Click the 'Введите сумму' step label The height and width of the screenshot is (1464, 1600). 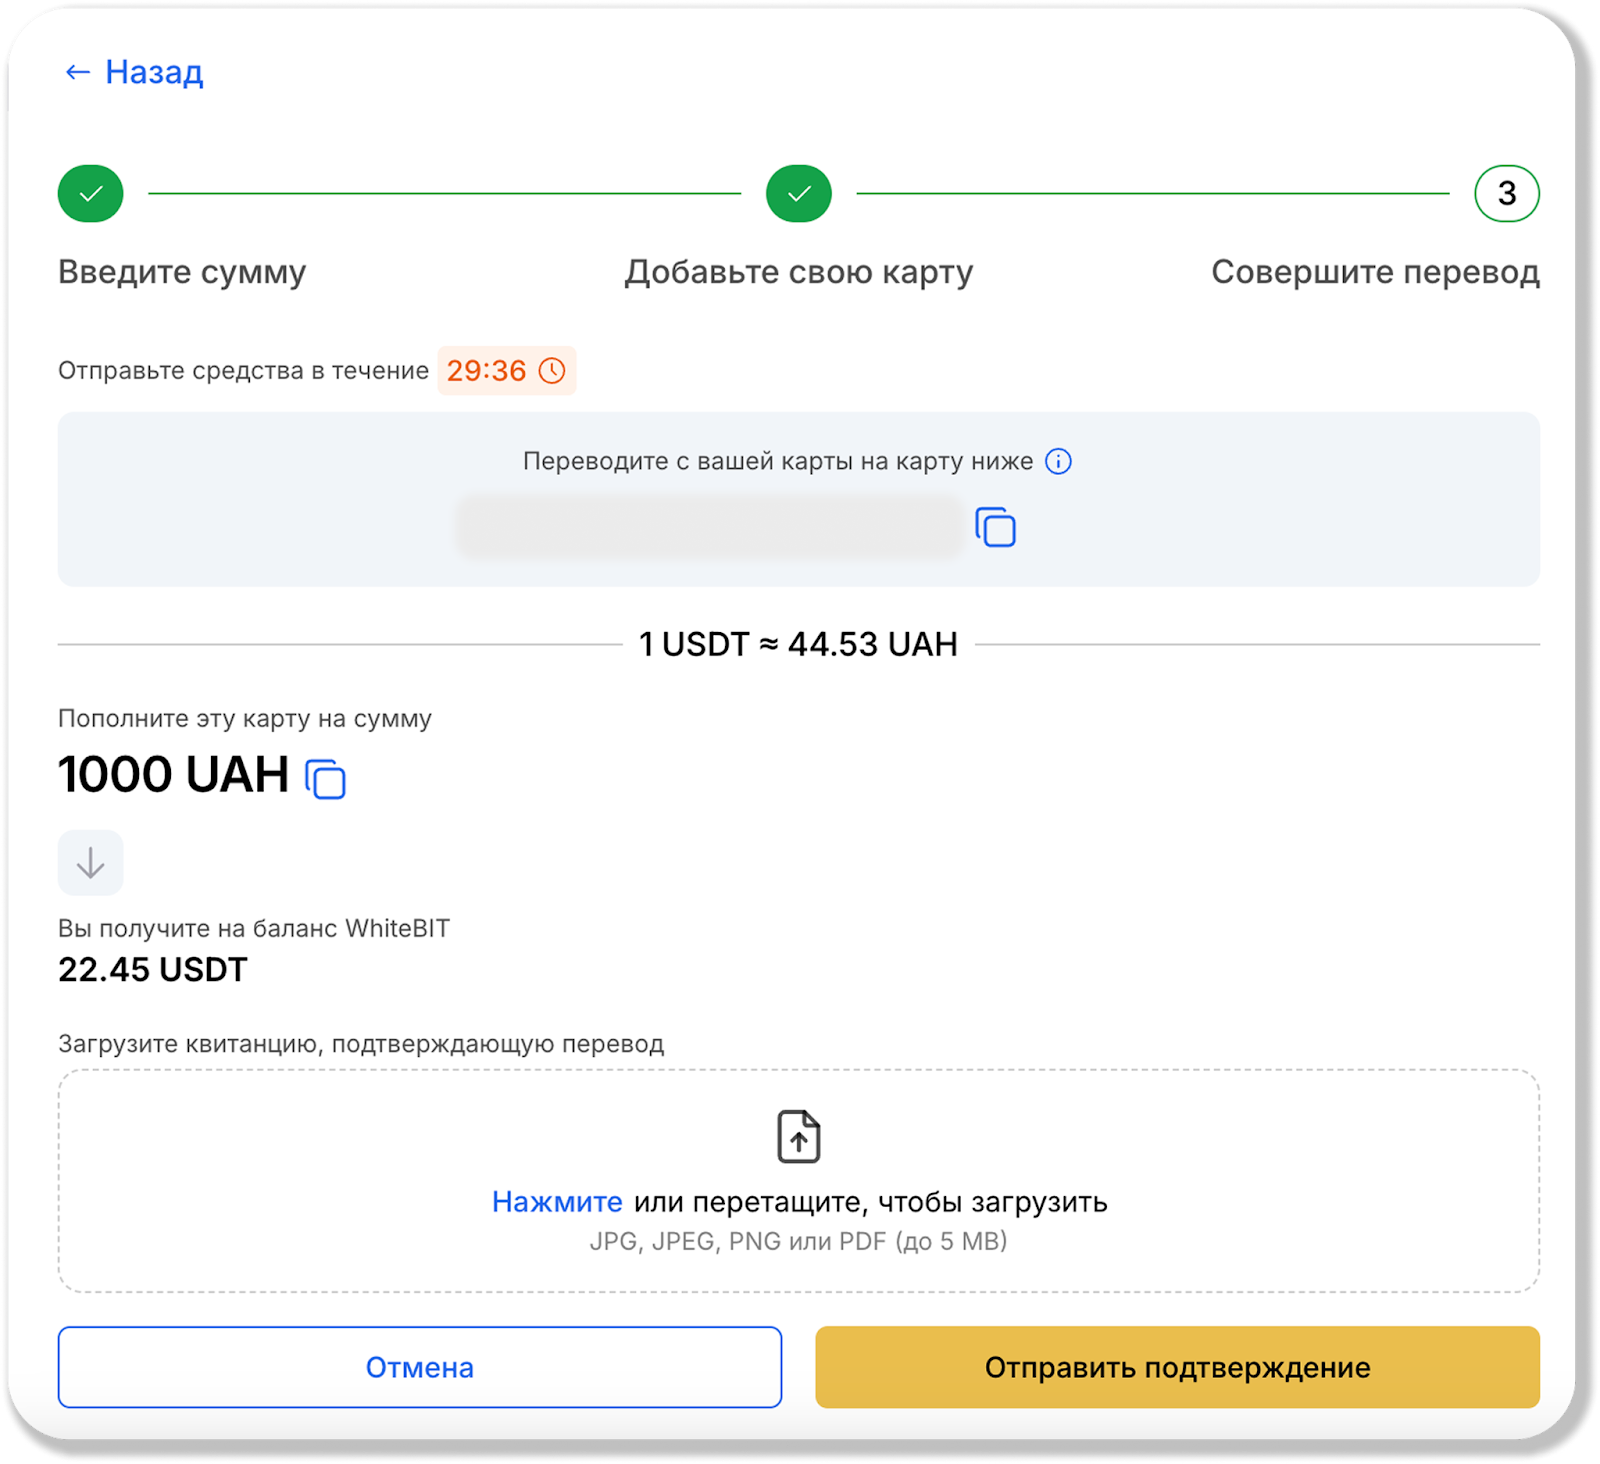(182, 272)
